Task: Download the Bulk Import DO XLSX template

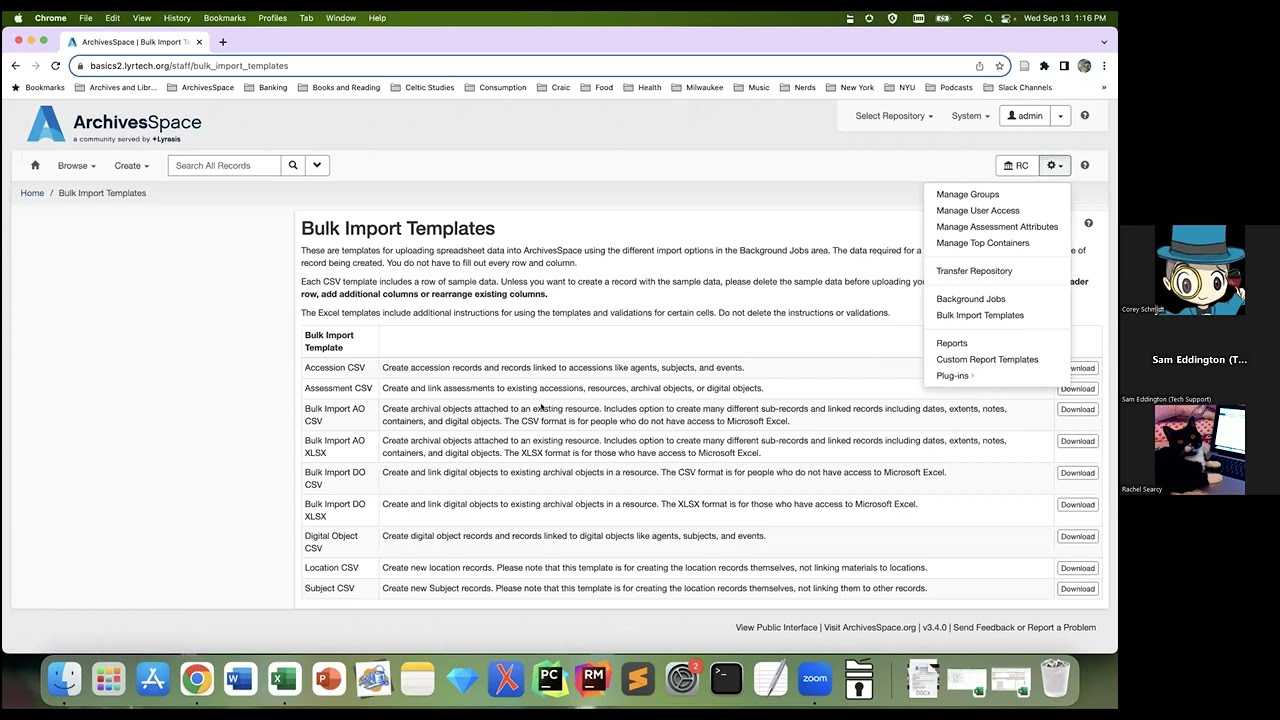Action: tap(1077, 505)
